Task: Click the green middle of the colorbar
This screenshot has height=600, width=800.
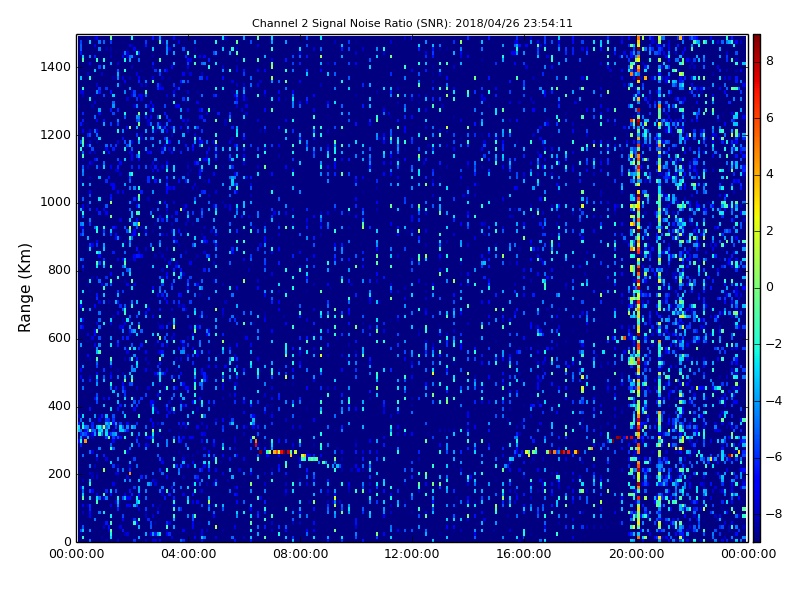Action: click(757, 288)
